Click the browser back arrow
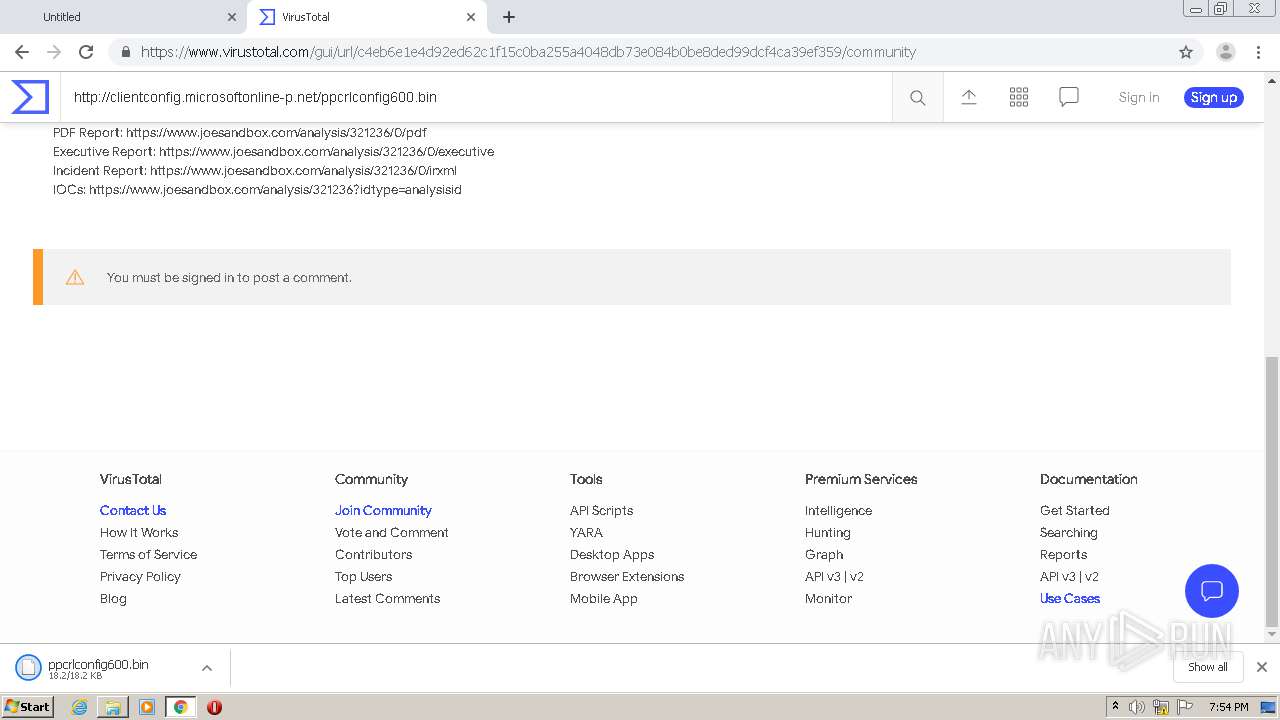 click(22, 52)
